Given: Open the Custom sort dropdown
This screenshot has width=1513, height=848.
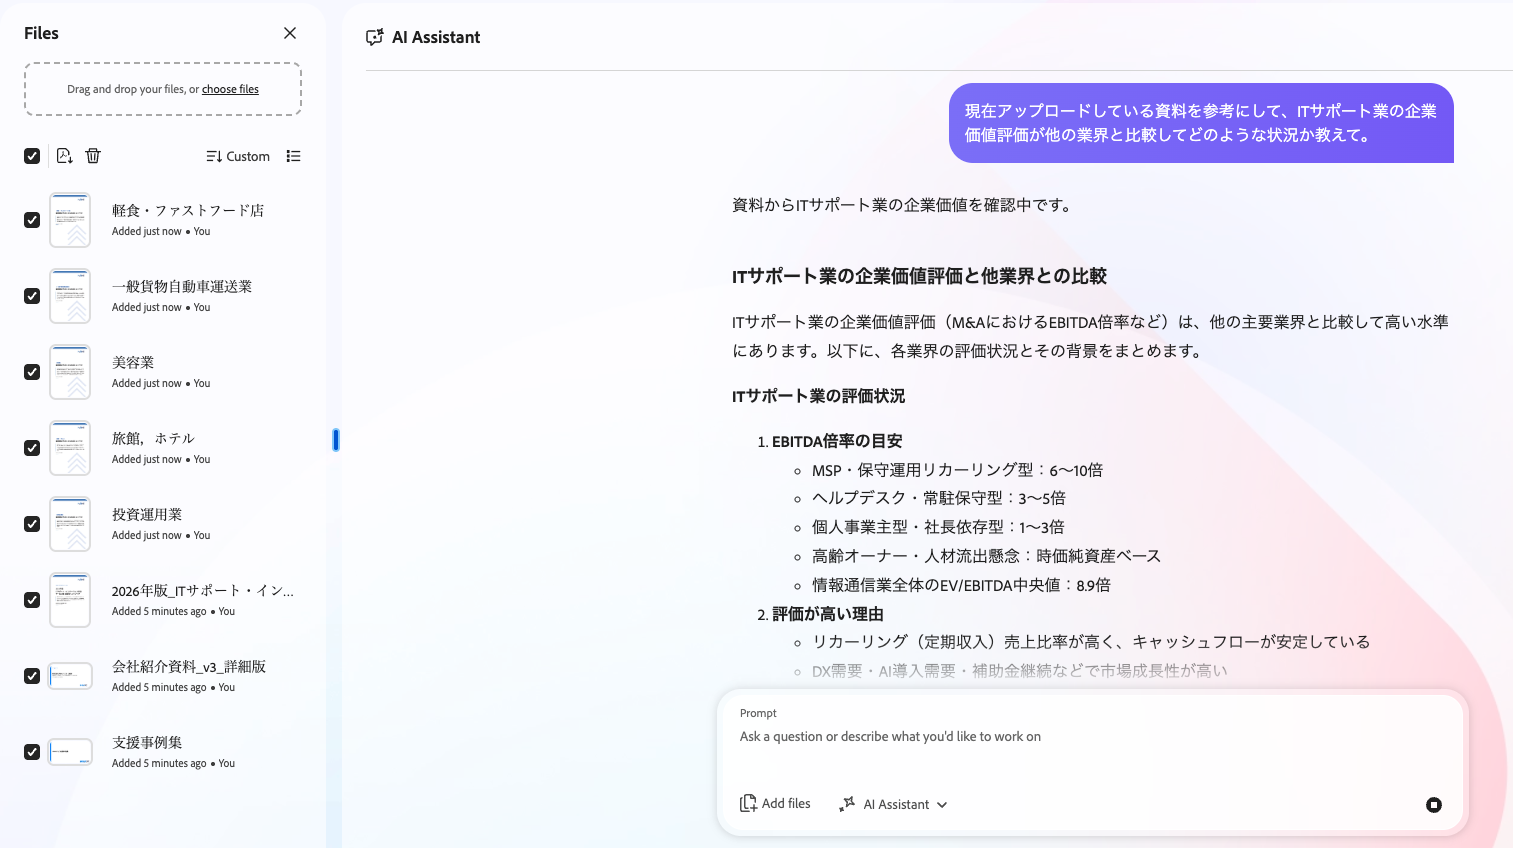Looking at the screenshot, I should 238,156.
